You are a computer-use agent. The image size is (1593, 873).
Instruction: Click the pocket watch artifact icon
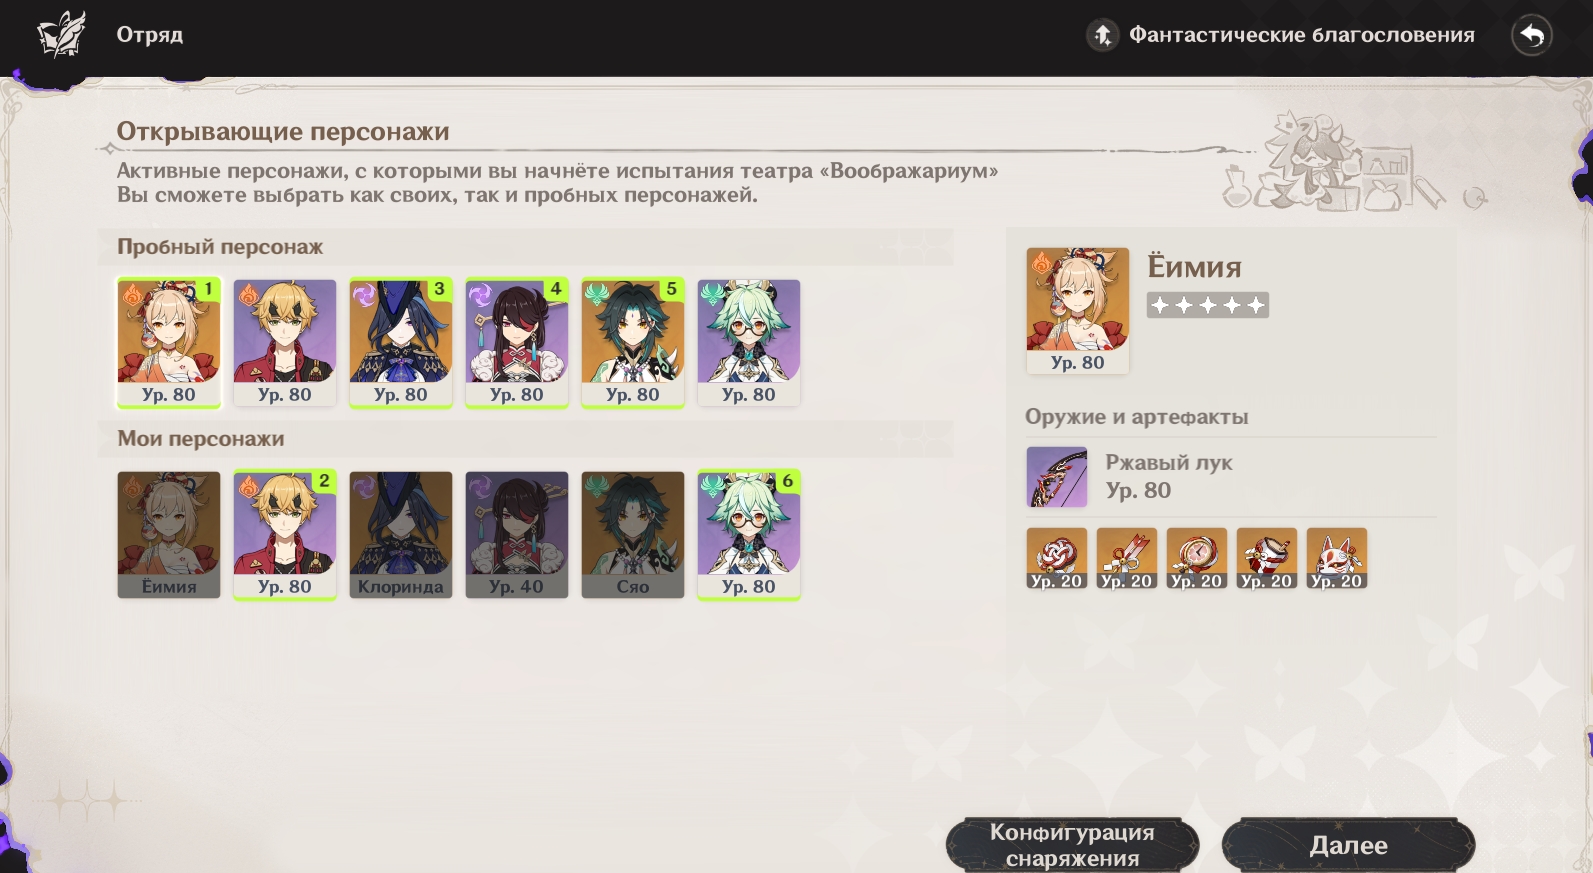pyautogui.click(x=1197, y=558)
